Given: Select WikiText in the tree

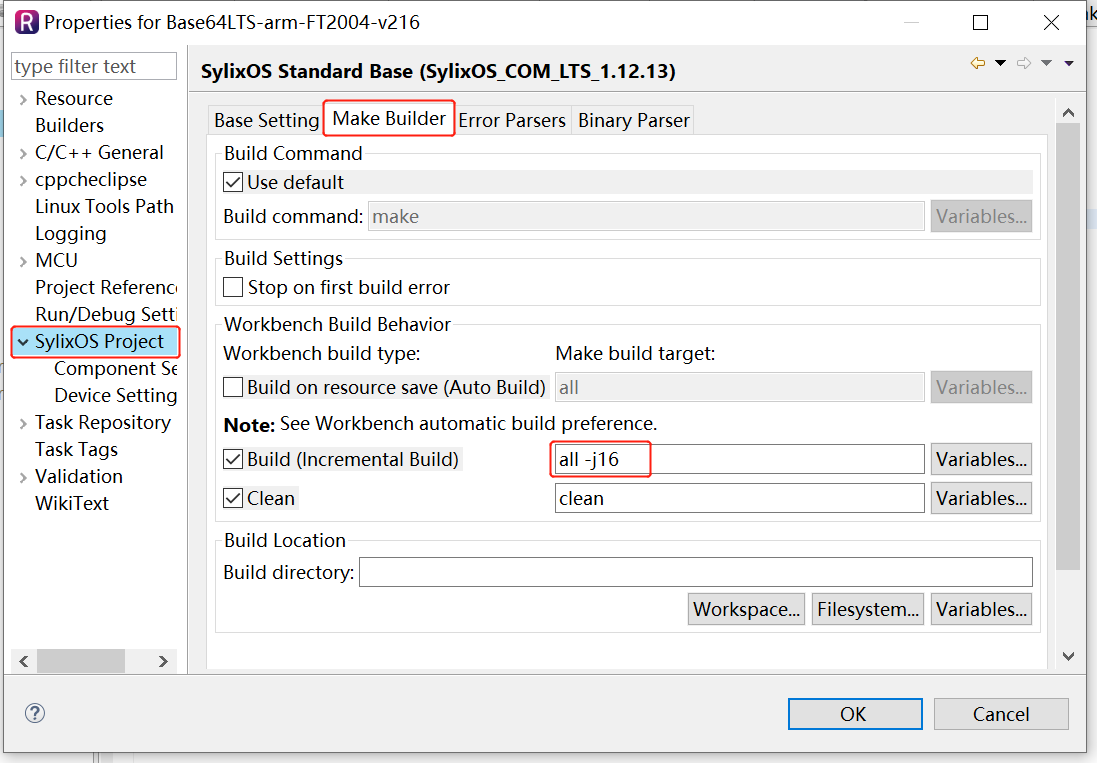Looking at the screenshot, I should pyautogui.click(x=72, y=504).
